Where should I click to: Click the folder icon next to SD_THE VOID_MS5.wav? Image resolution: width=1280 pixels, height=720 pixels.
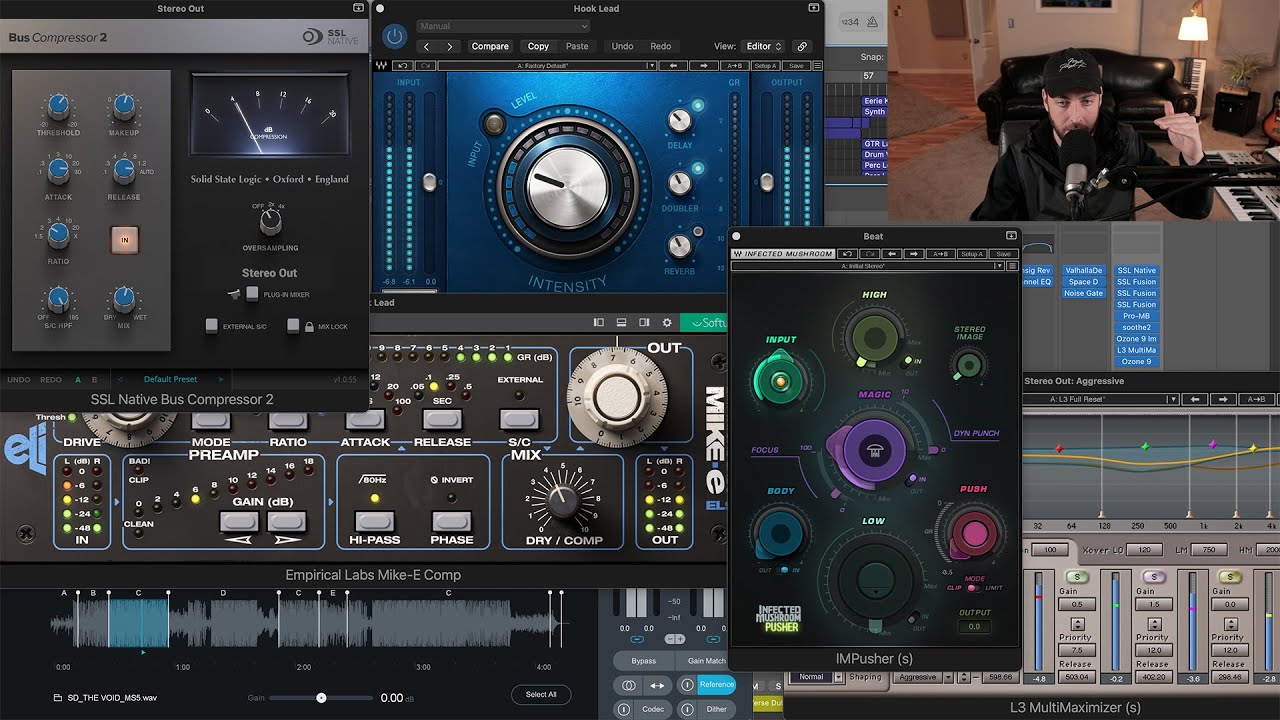58,698
